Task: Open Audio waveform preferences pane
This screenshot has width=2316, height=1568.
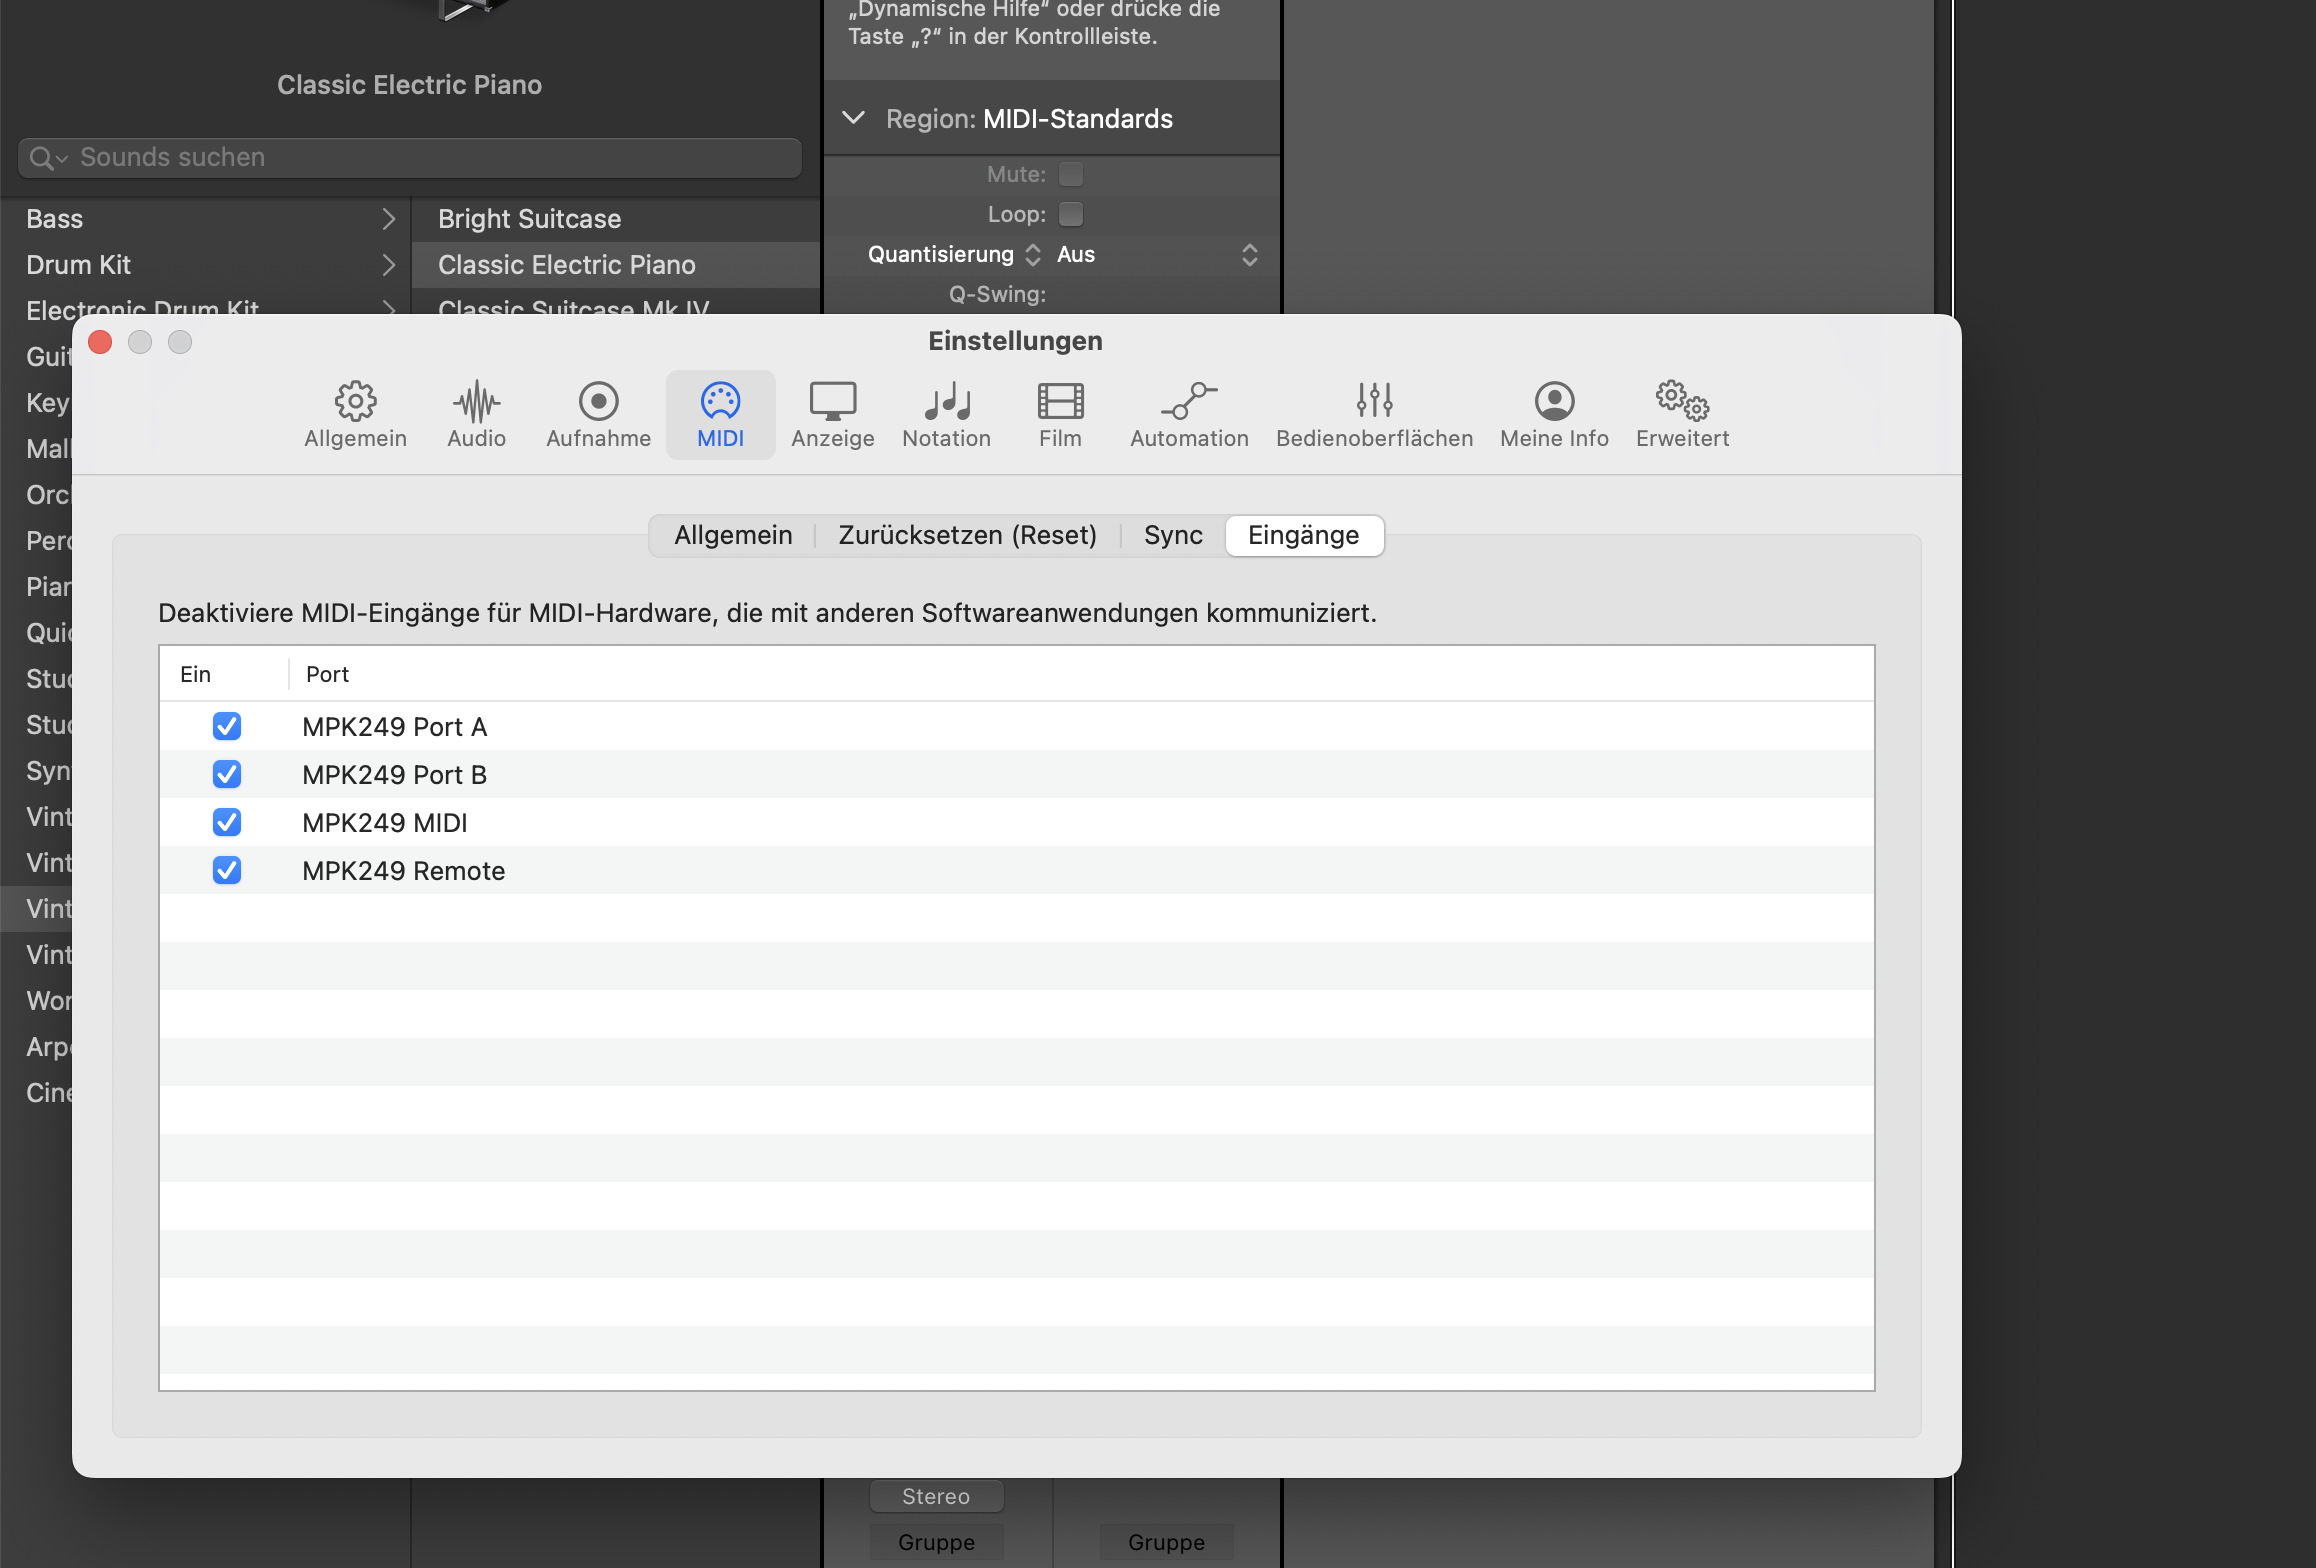Action: click(x=476, y=414)
